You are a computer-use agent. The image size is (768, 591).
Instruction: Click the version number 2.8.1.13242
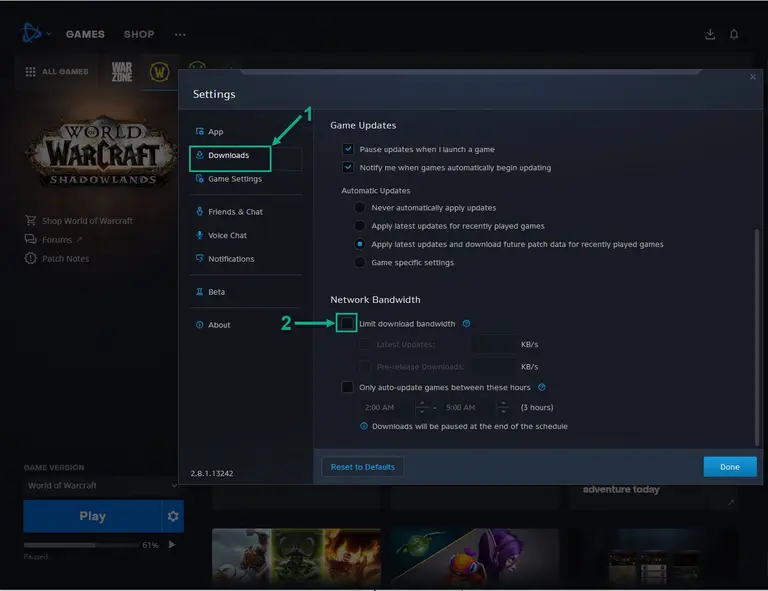point(212,473)
